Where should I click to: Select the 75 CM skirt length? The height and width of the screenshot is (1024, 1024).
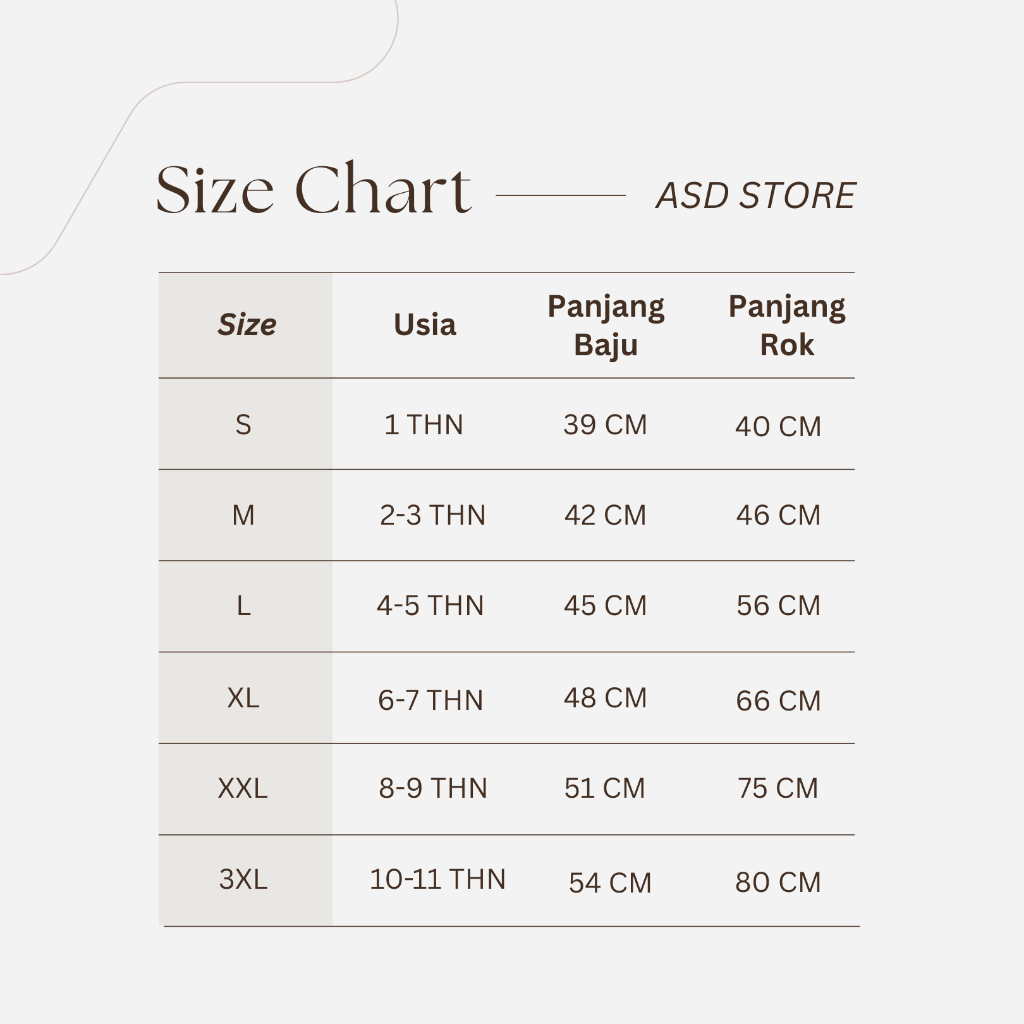coord(778,789)
